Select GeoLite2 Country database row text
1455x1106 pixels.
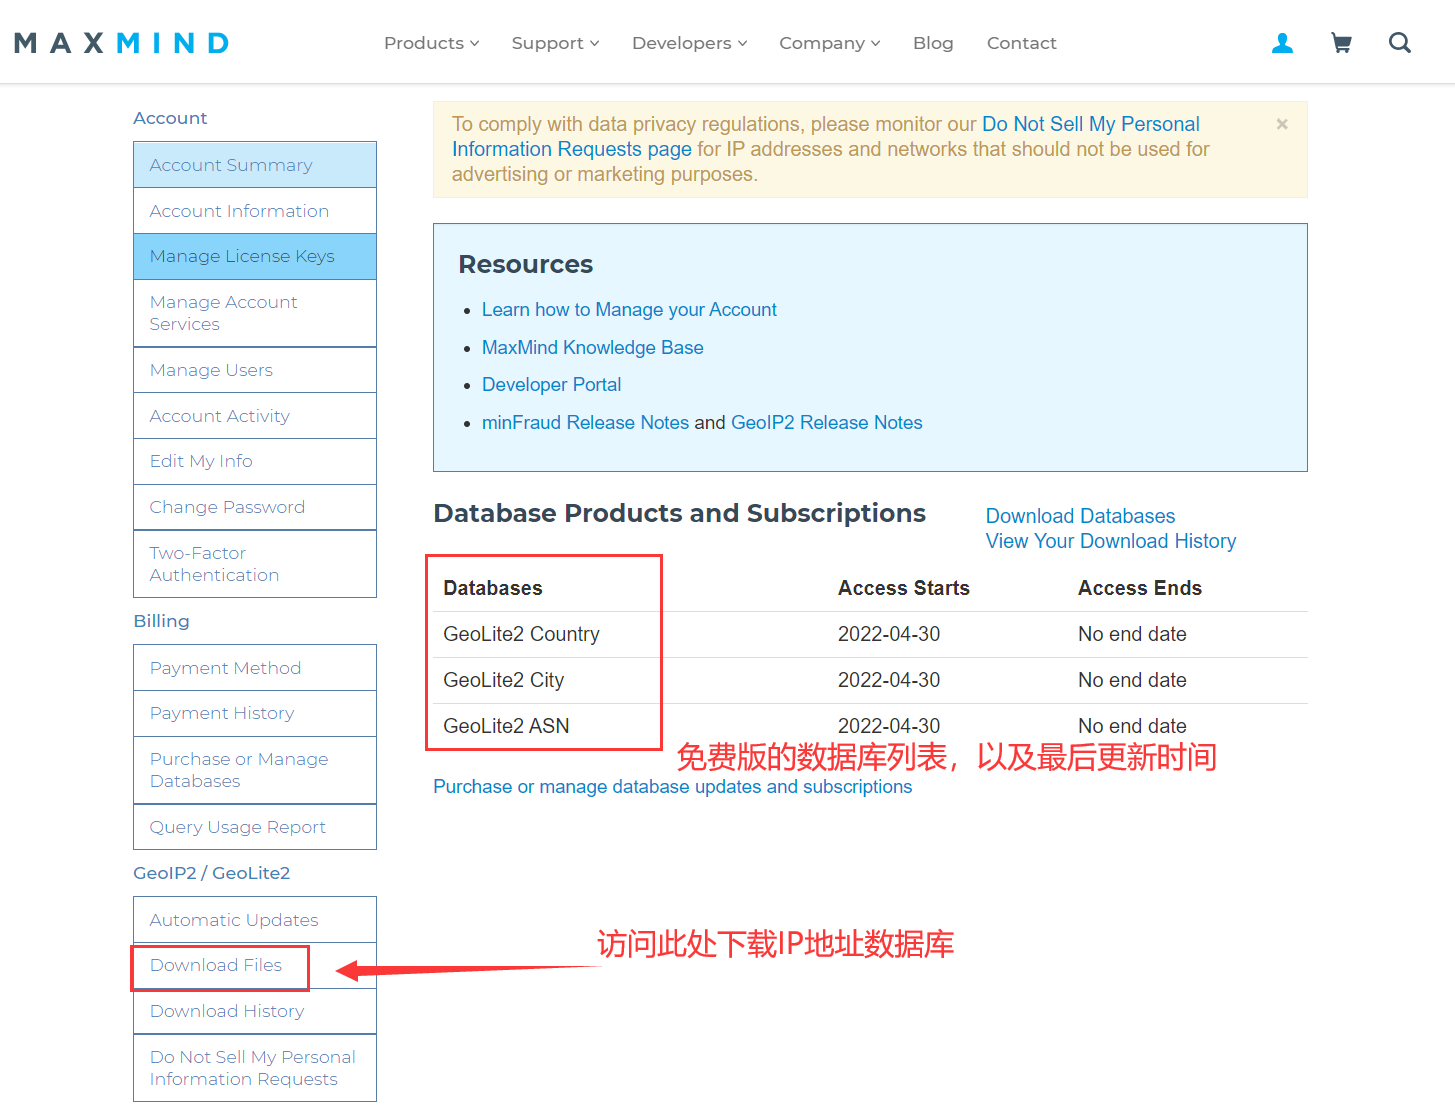pos(522,634)
